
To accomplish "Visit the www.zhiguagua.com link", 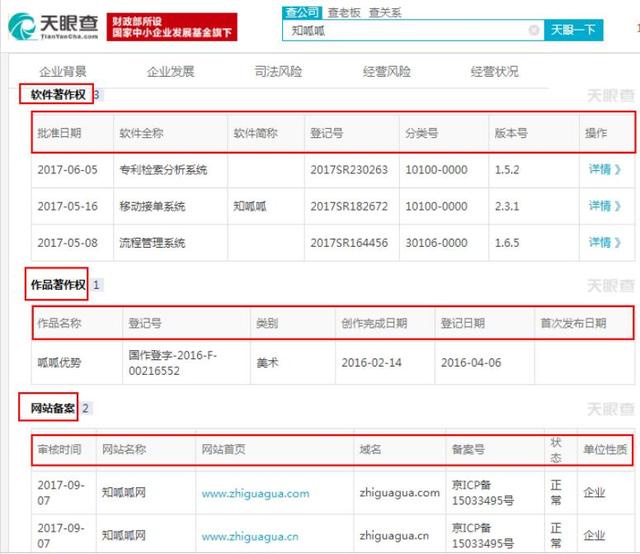I will click(x=256, y=494).
